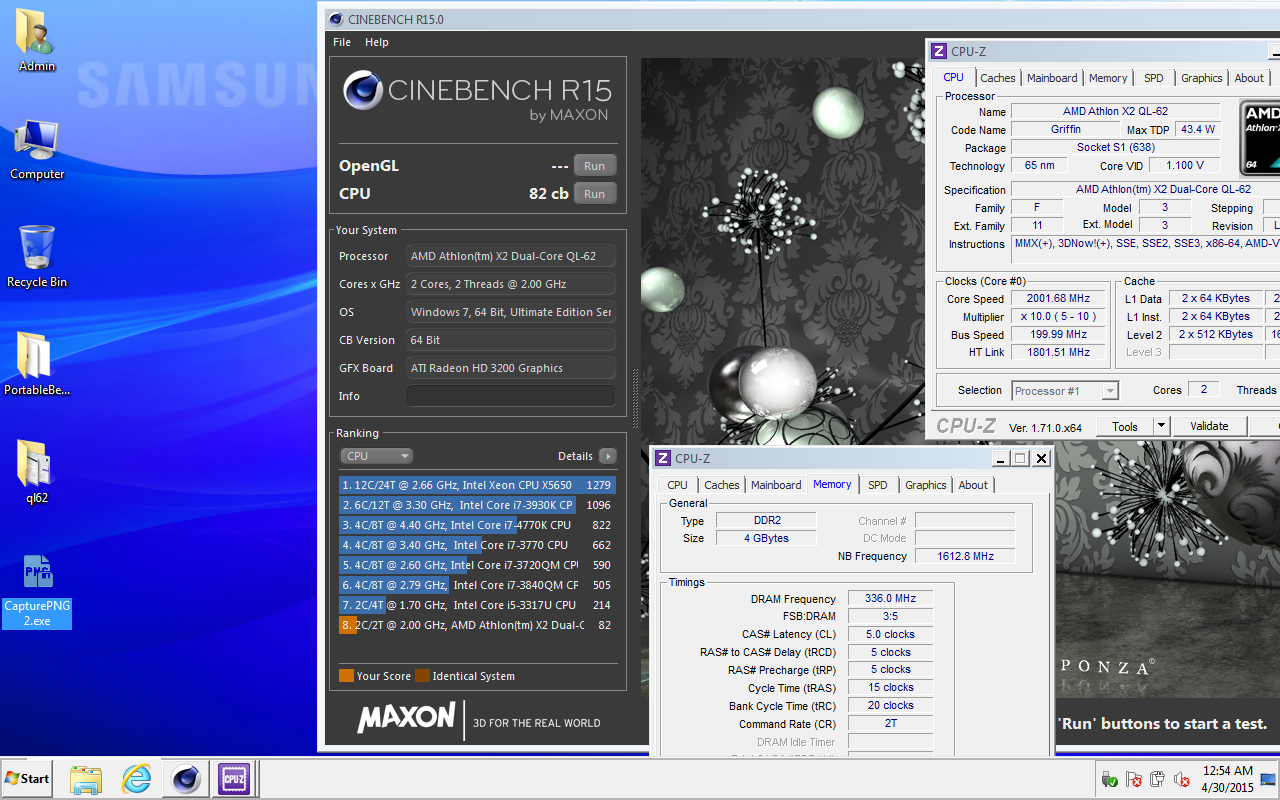Image resolution: width=1280 pixels, height=800 pixels.
Task: Select ranking entry Intel Core i7-3930K
Action: pos(477,505)
